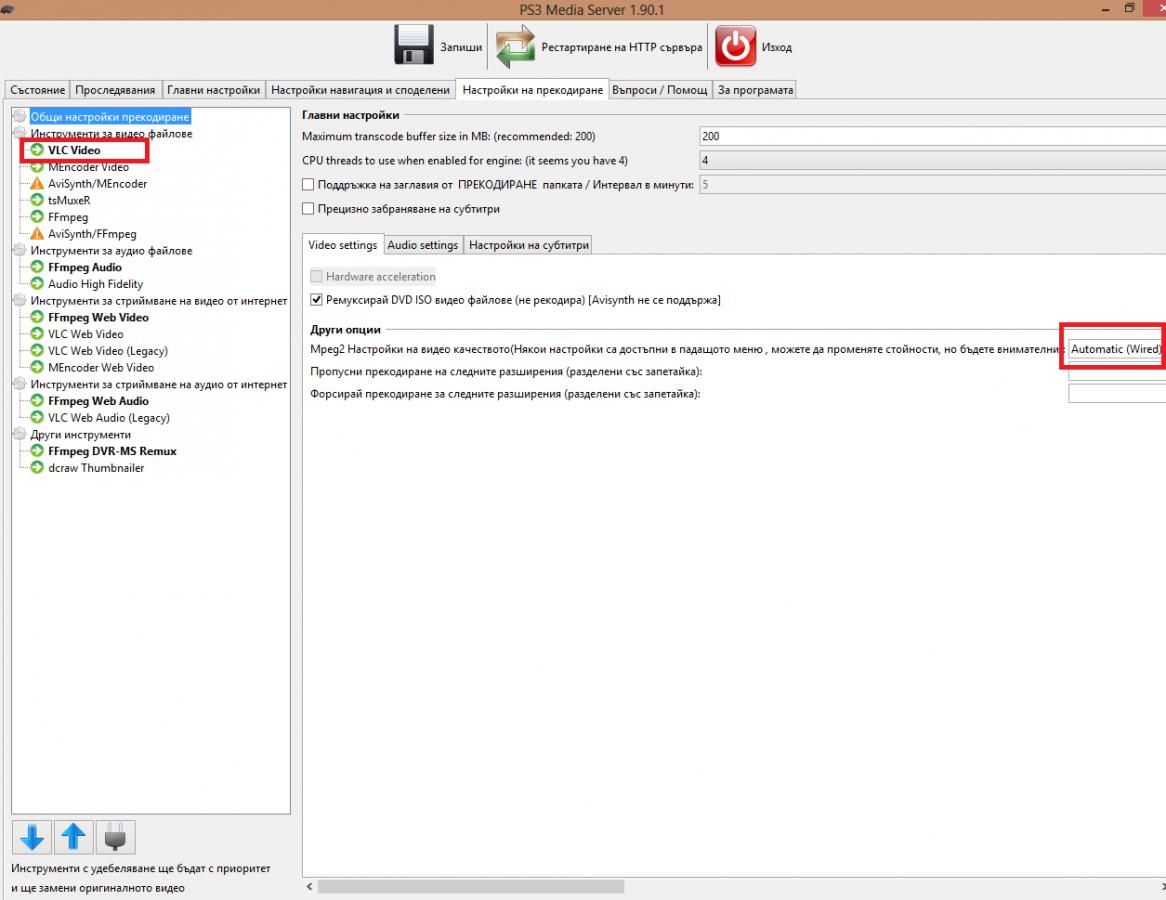
Task: Open the Състояние tab
Action: [x=37, y=90]
